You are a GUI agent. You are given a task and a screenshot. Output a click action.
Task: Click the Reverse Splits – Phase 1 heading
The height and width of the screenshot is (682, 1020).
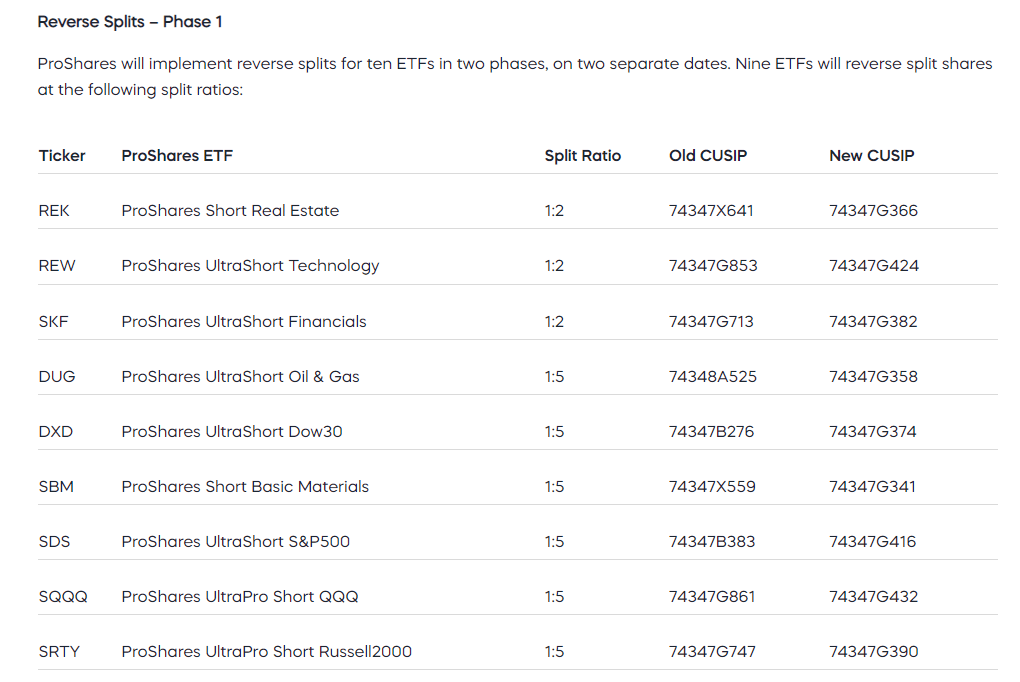(x=130, y=22)
